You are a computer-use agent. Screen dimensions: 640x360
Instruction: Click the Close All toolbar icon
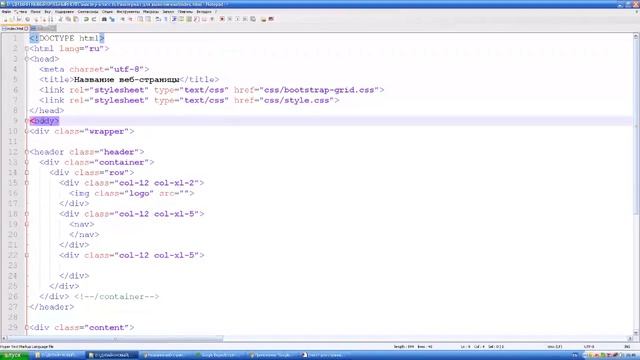[x=44, y=19]
